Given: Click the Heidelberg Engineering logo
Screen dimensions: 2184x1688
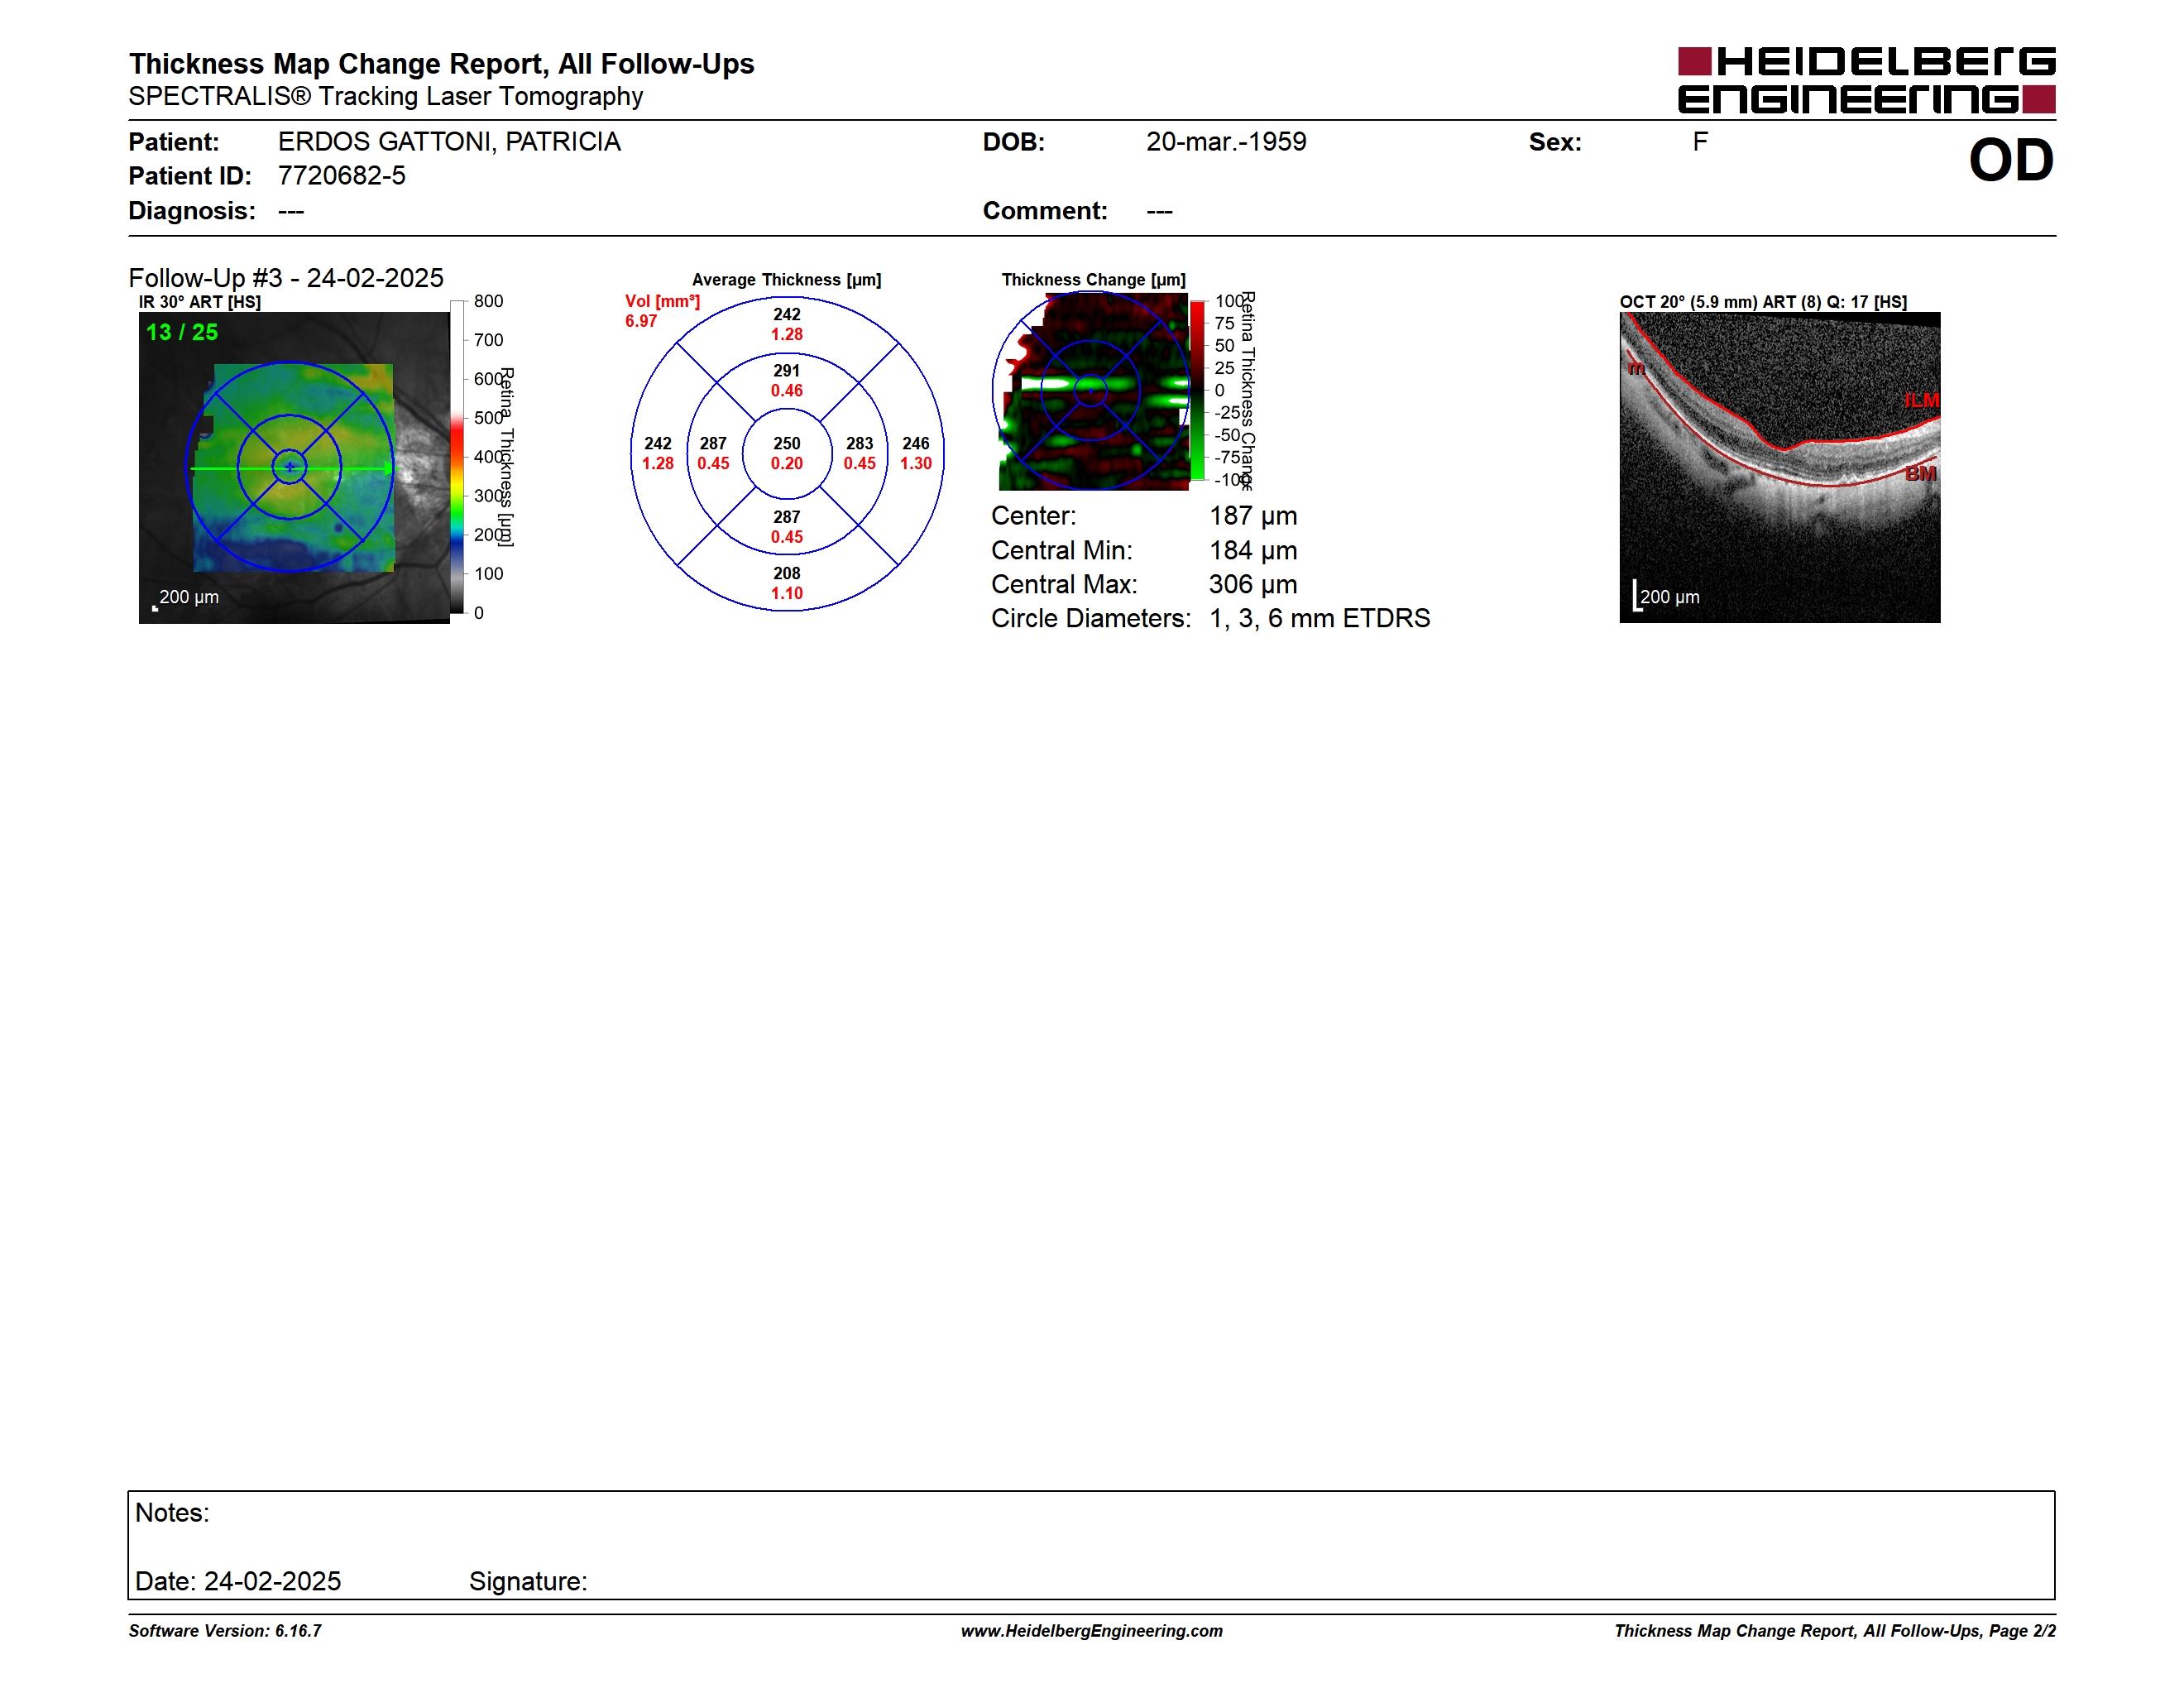Looking at the screenshot, I should 1866,80.
